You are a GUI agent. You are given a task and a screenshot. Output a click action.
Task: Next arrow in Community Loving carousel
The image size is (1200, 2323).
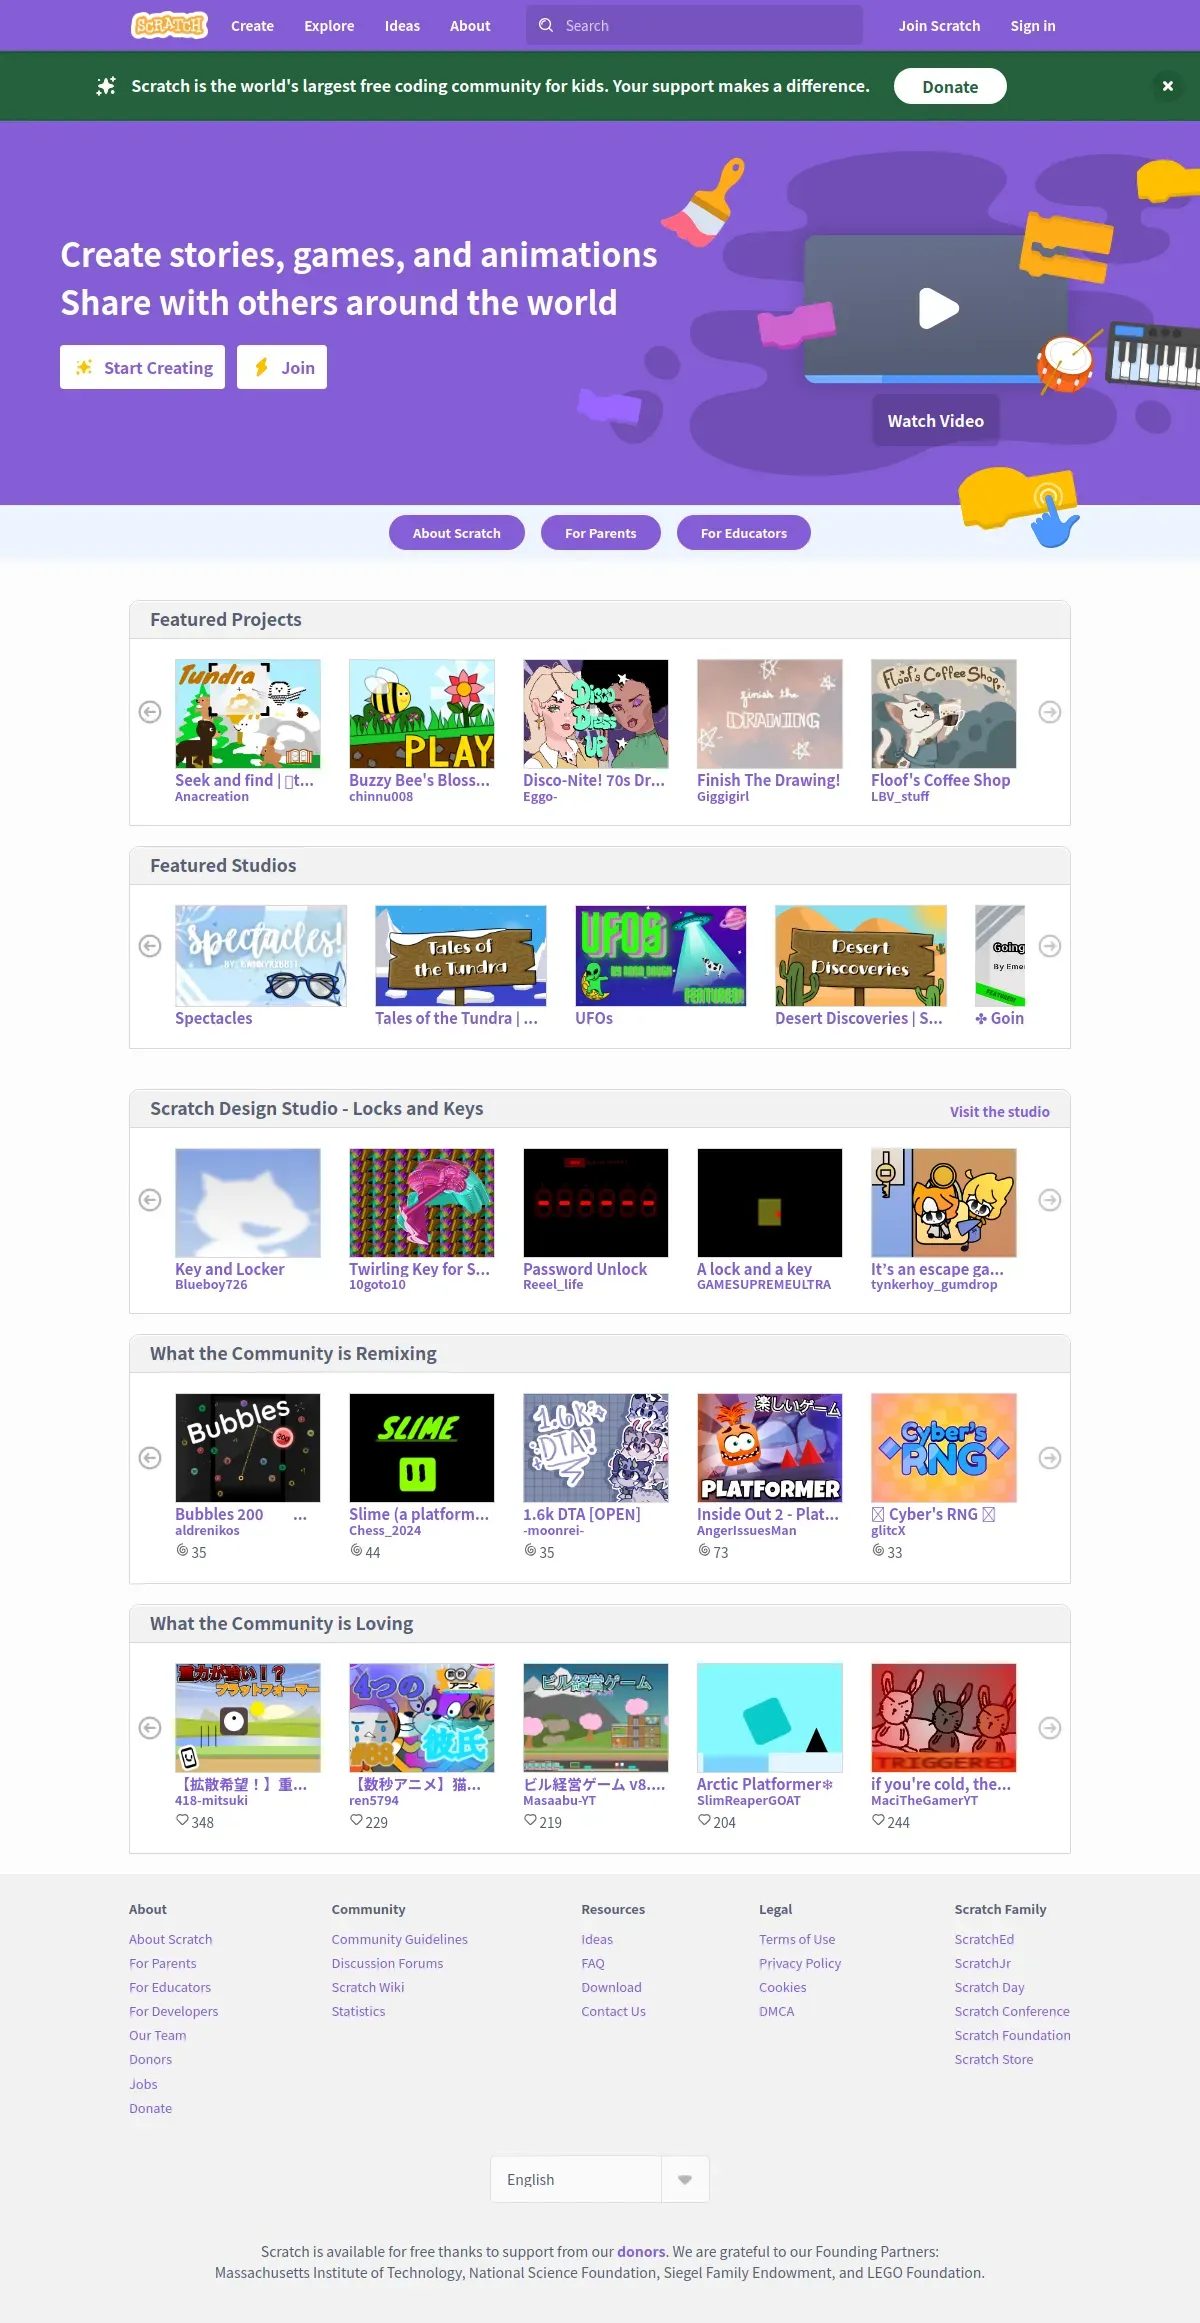tap(1050, 1728)
